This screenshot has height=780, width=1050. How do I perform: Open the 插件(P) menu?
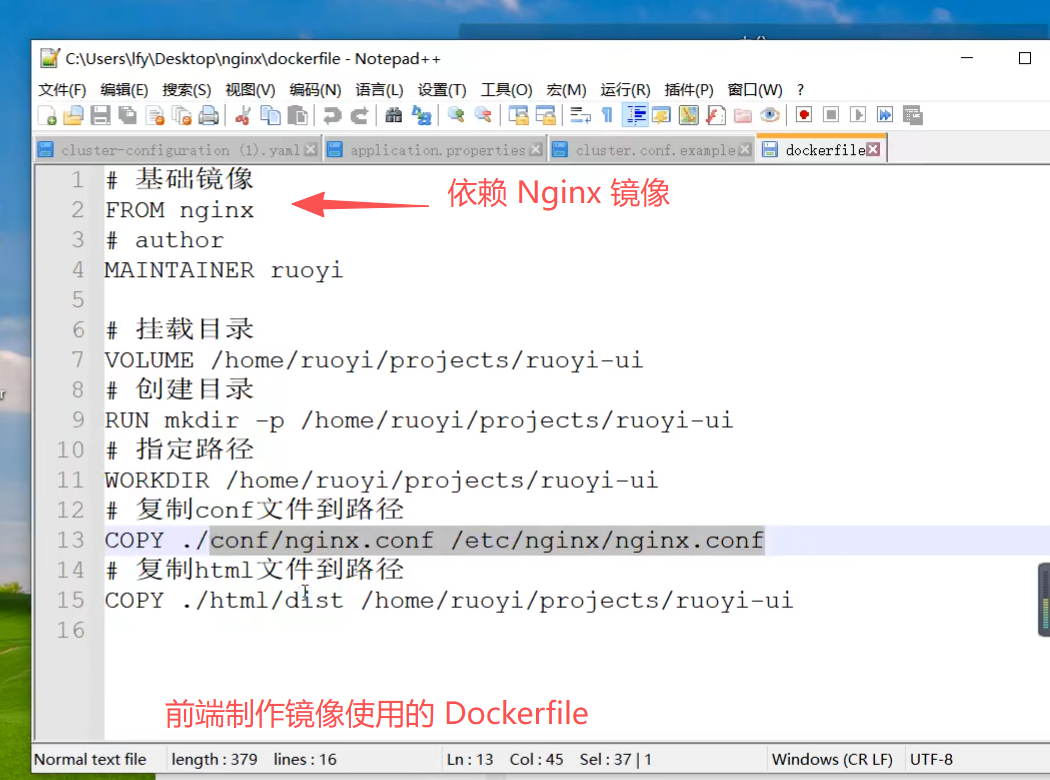[689, 90]
